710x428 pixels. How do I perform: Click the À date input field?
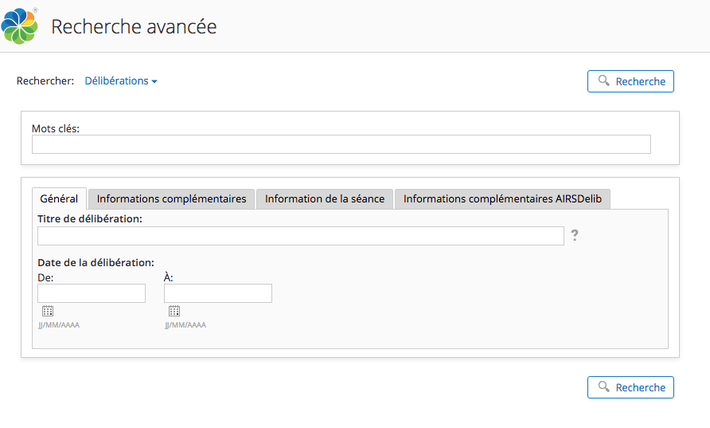(218, 293)
